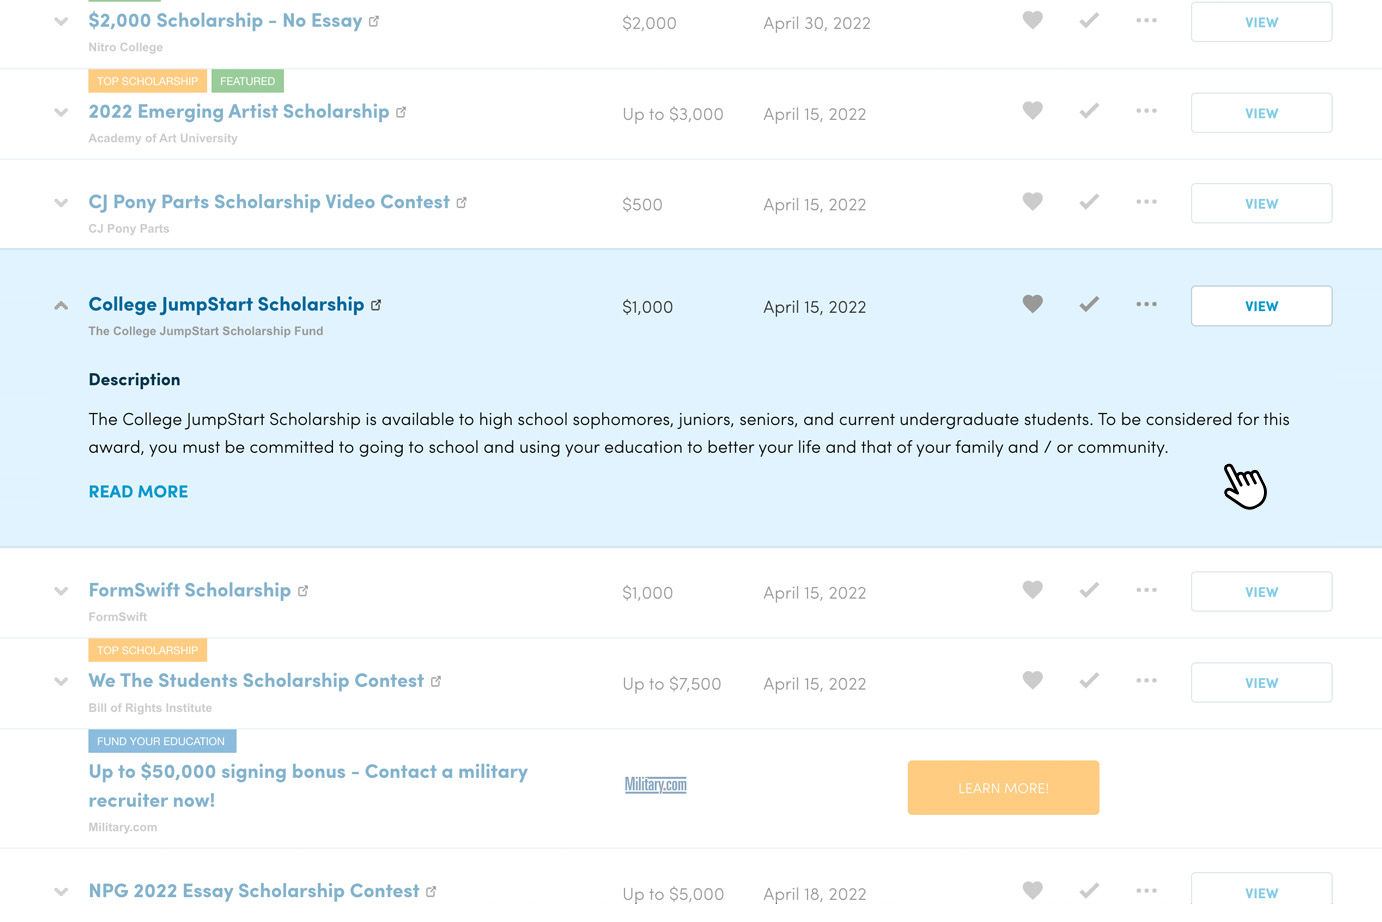Open more options for 2022 Emerging Artist Scholarship

tap(1146, 110)
